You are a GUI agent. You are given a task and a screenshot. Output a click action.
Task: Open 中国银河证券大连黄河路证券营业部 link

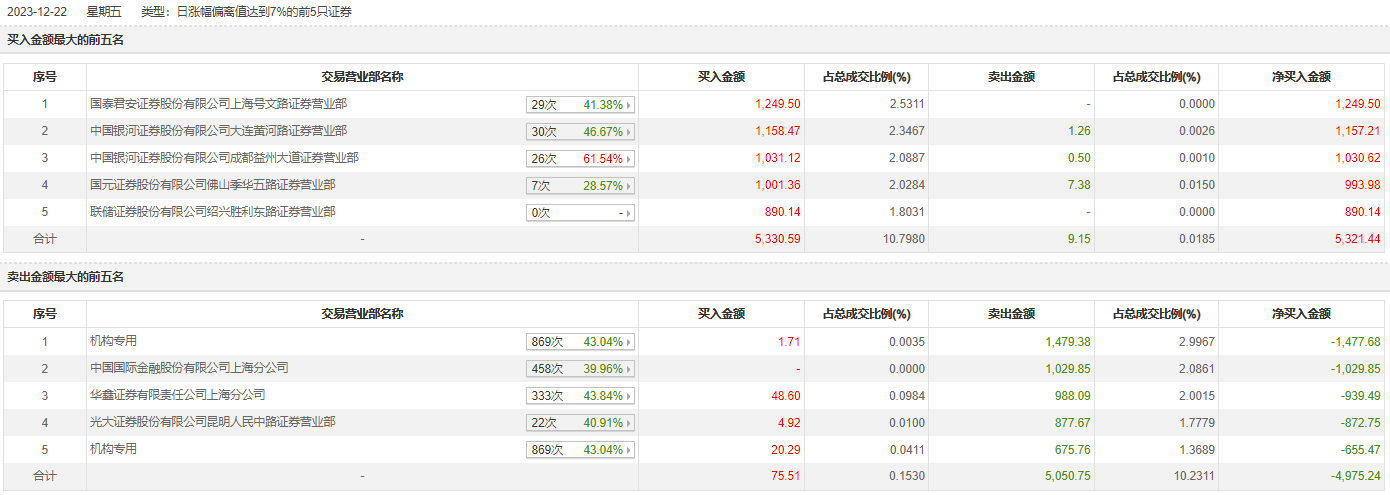[218, 131]
